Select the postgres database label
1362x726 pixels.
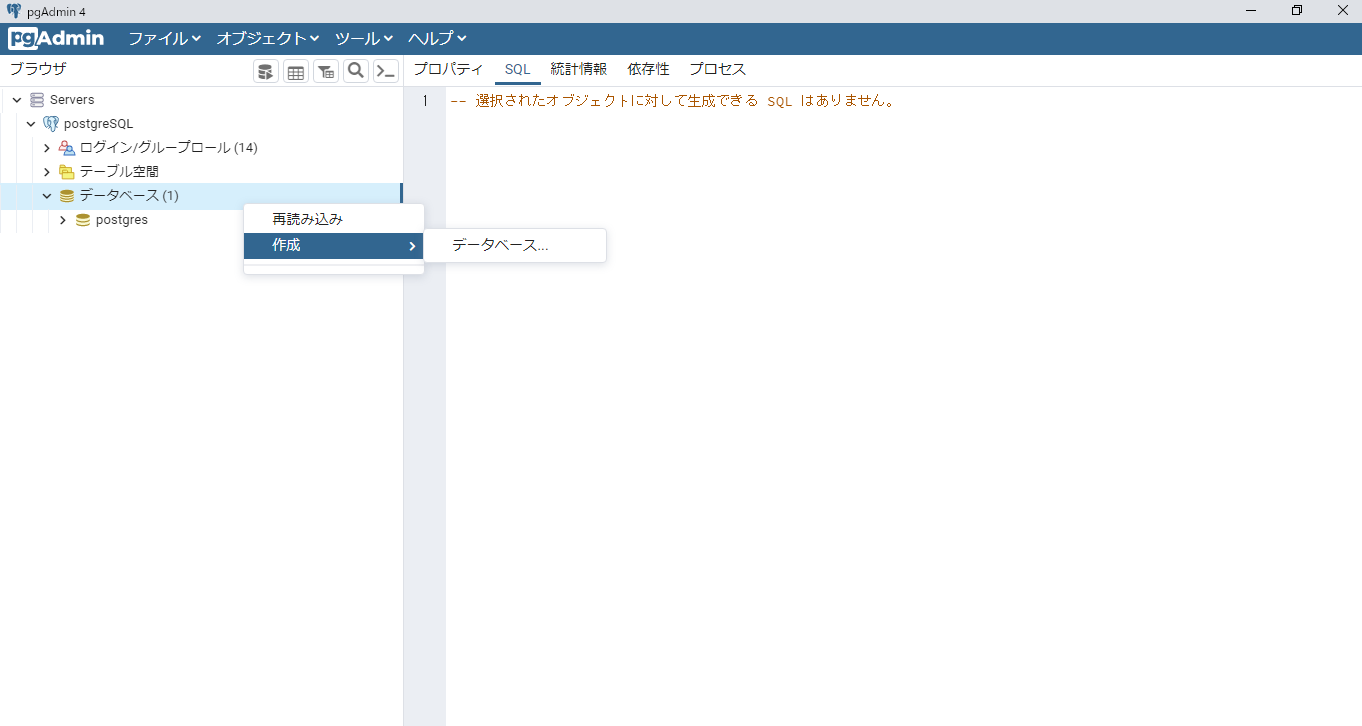(122, 220)
